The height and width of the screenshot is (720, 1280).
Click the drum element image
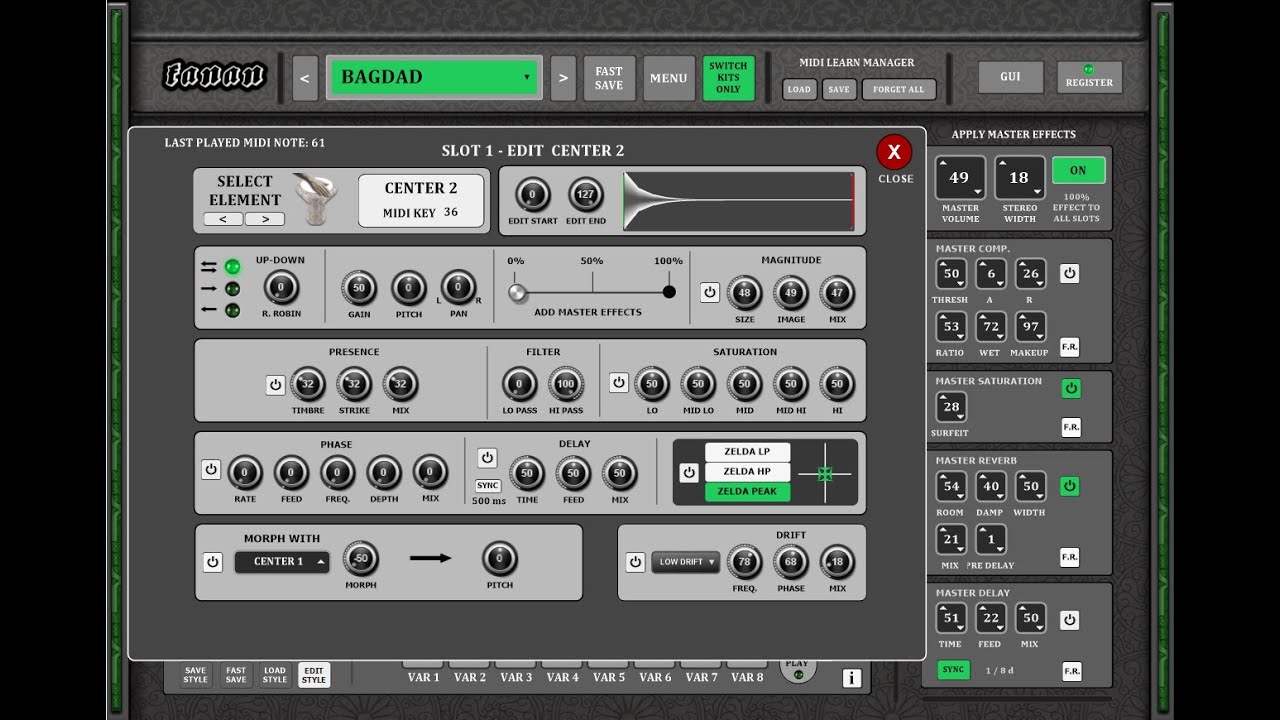(x=314, y=198)
